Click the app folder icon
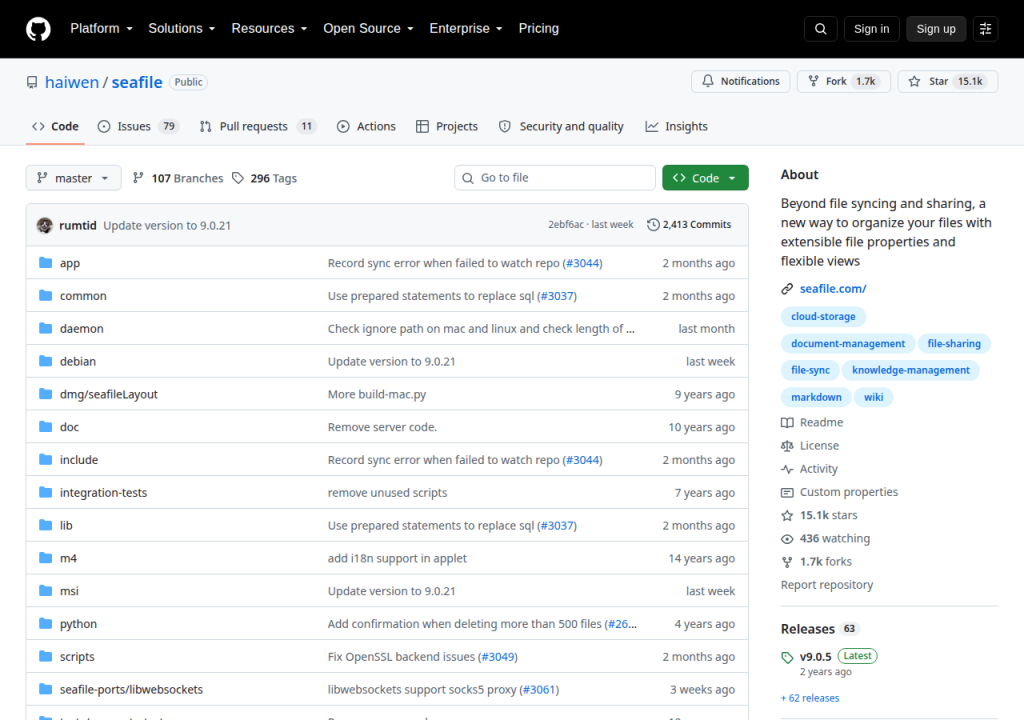The width and height of the screenshot is (1024, 720). tap(45, 263)
